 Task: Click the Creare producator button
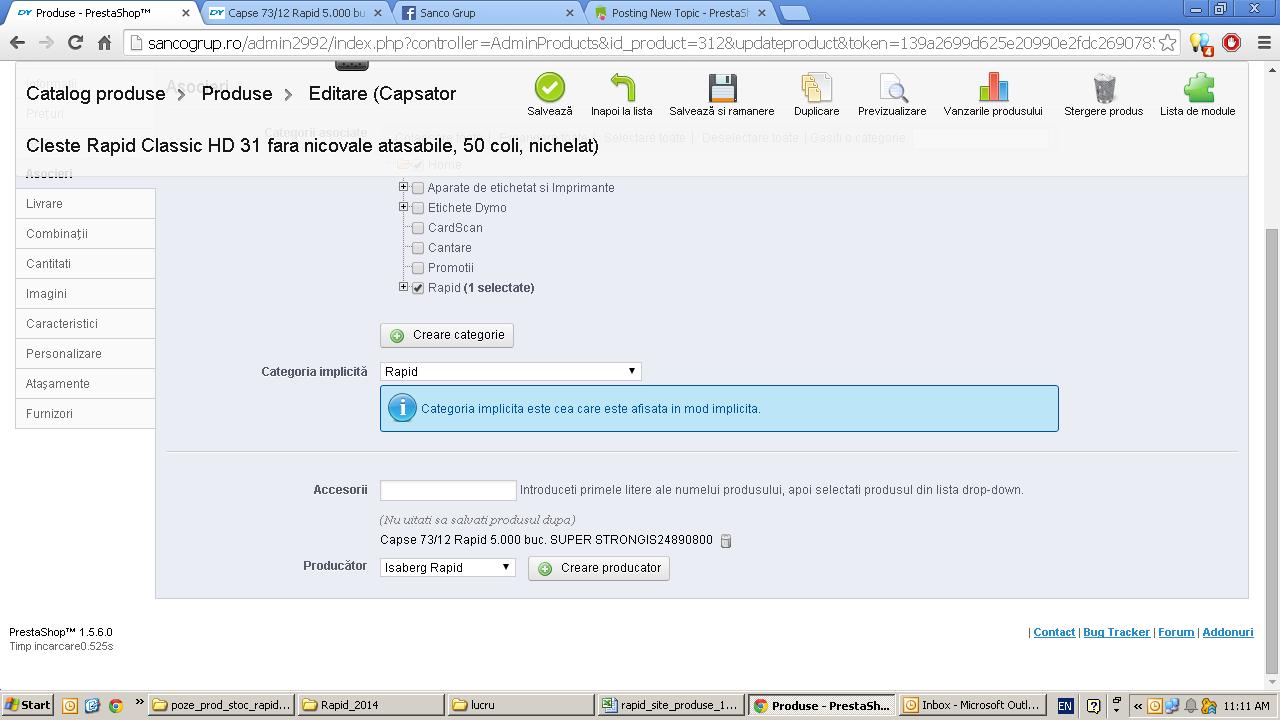[599, 568]
